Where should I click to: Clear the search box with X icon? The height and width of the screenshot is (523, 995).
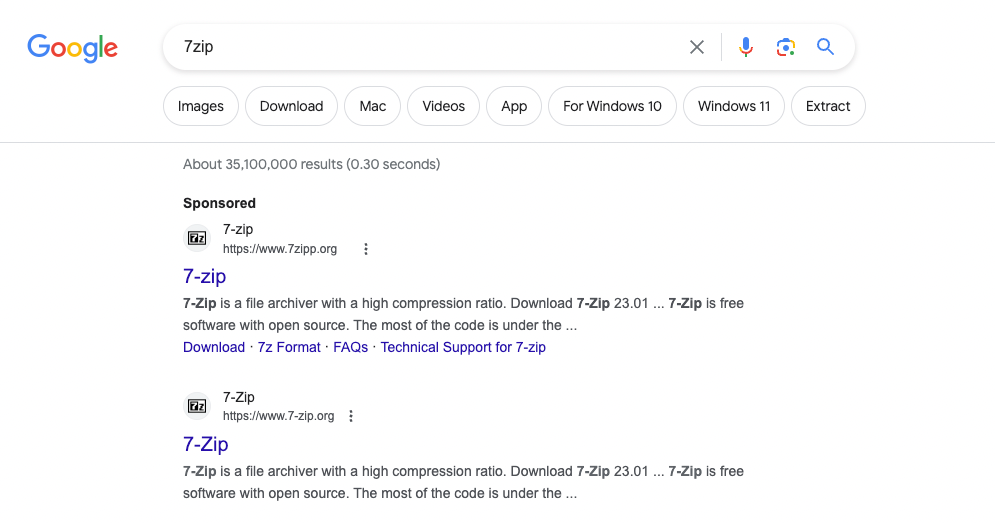point(697,47)
